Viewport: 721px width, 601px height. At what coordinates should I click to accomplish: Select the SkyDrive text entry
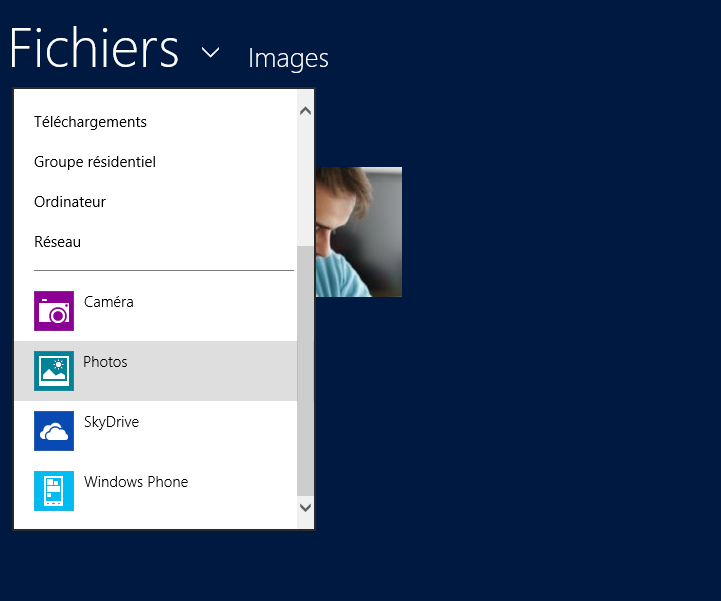tap(111, 422)
